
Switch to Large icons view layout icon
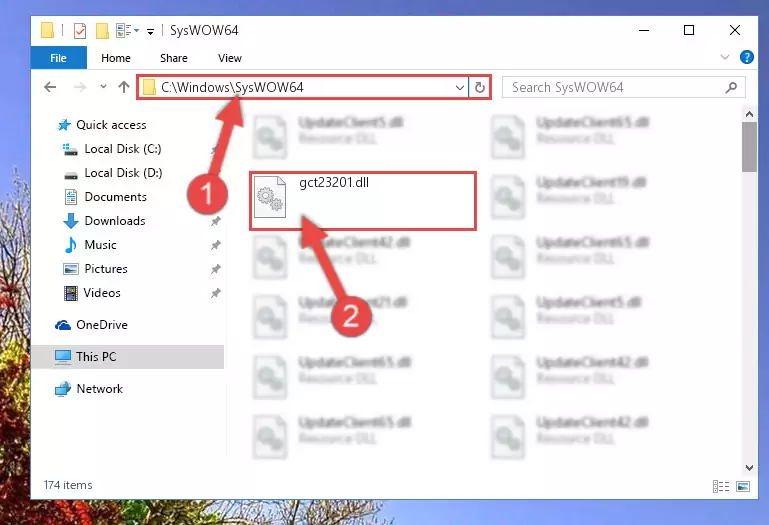point(743,486)
